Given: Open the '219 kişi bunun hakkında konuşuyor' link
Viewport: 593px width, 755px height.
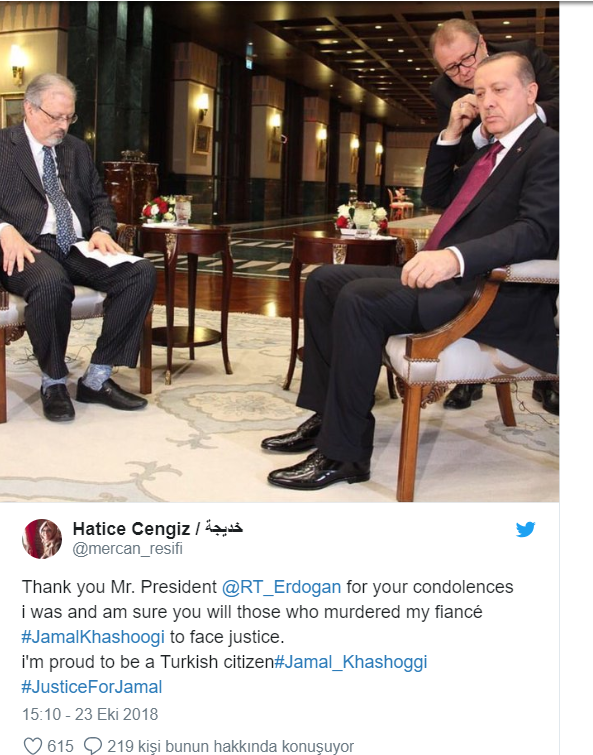Looking at the screenshot, I should click(x=231, y=746).
